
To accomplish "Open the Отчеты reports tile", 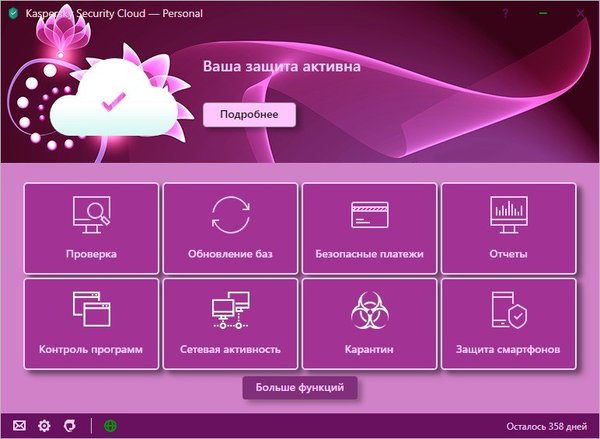I will click(509, 228).
